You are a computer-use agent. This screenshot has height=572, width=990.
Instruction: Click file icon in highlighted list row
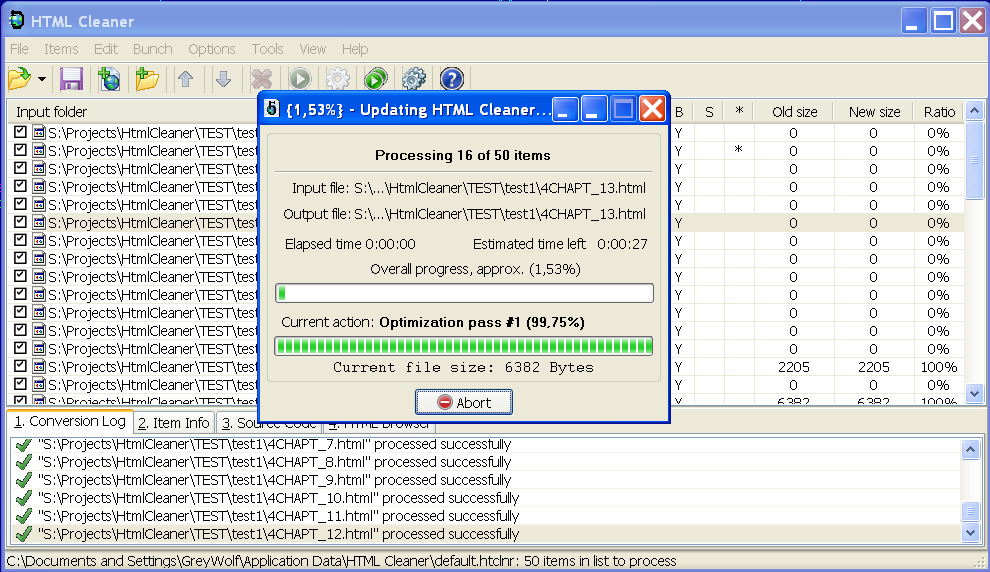pyautogui.click(x=39, y=223)
